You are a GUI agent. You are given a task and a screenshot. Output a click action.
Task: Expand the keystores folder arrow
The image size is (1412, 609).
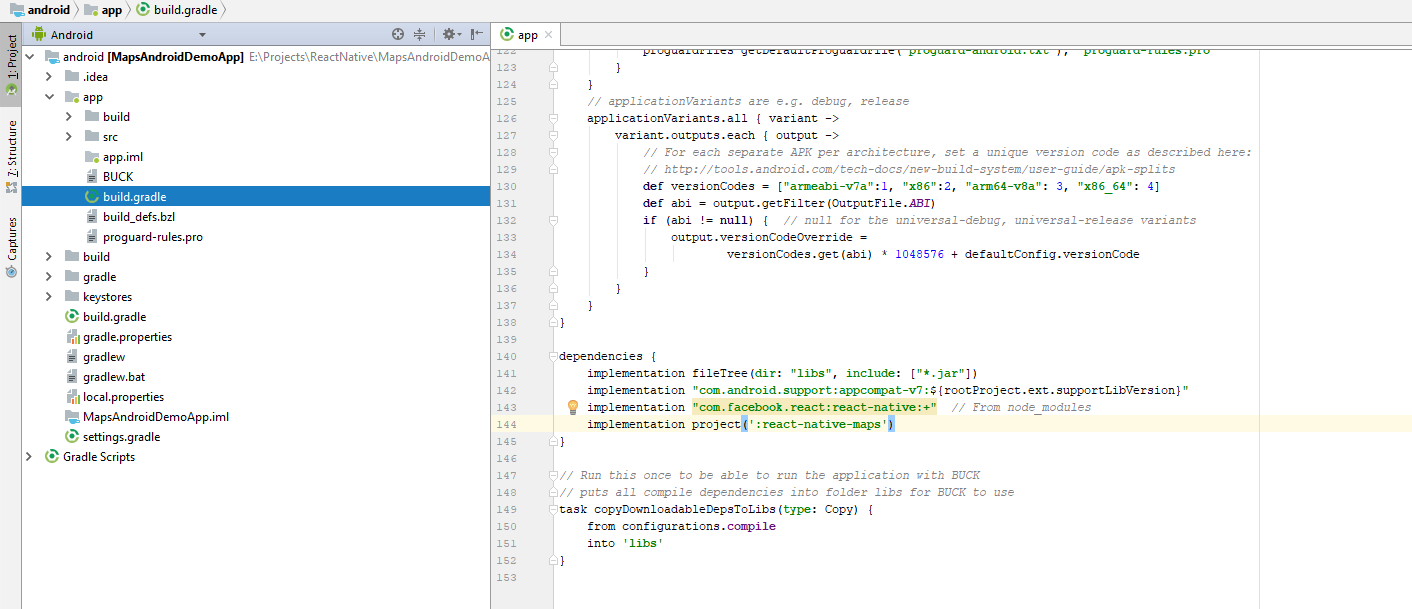point(49,297)
